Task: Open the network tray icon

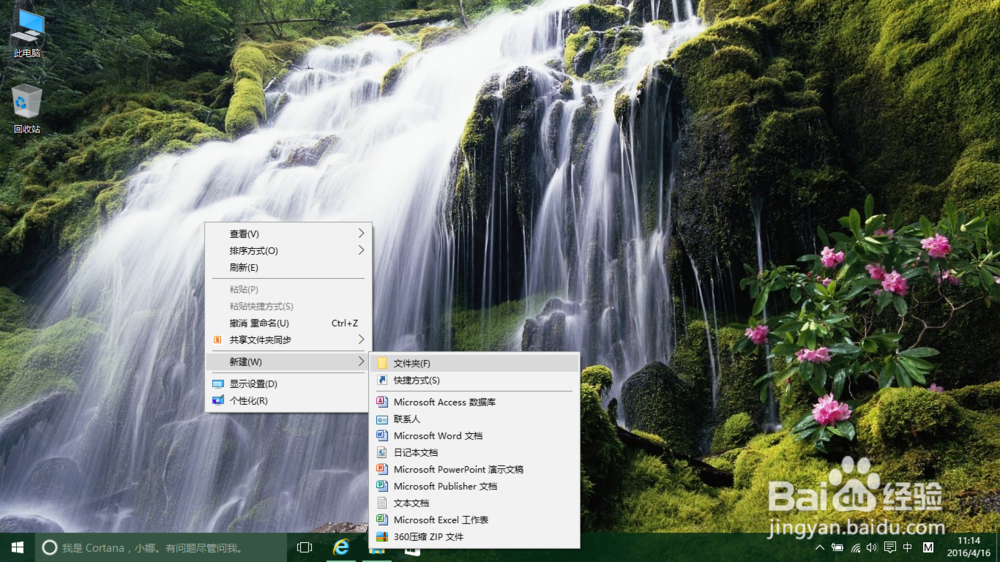Action: [x=855, y=547]
